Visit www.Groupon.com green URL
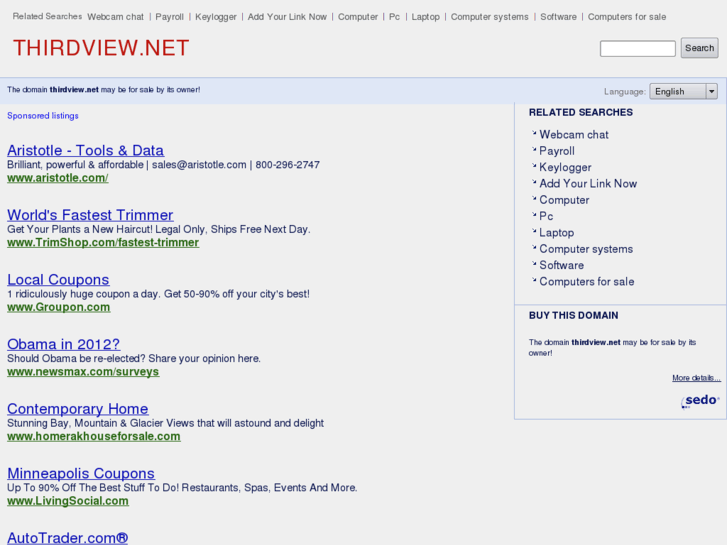The image size is (727, 545). pyautogui.click(x=58, y=307)
